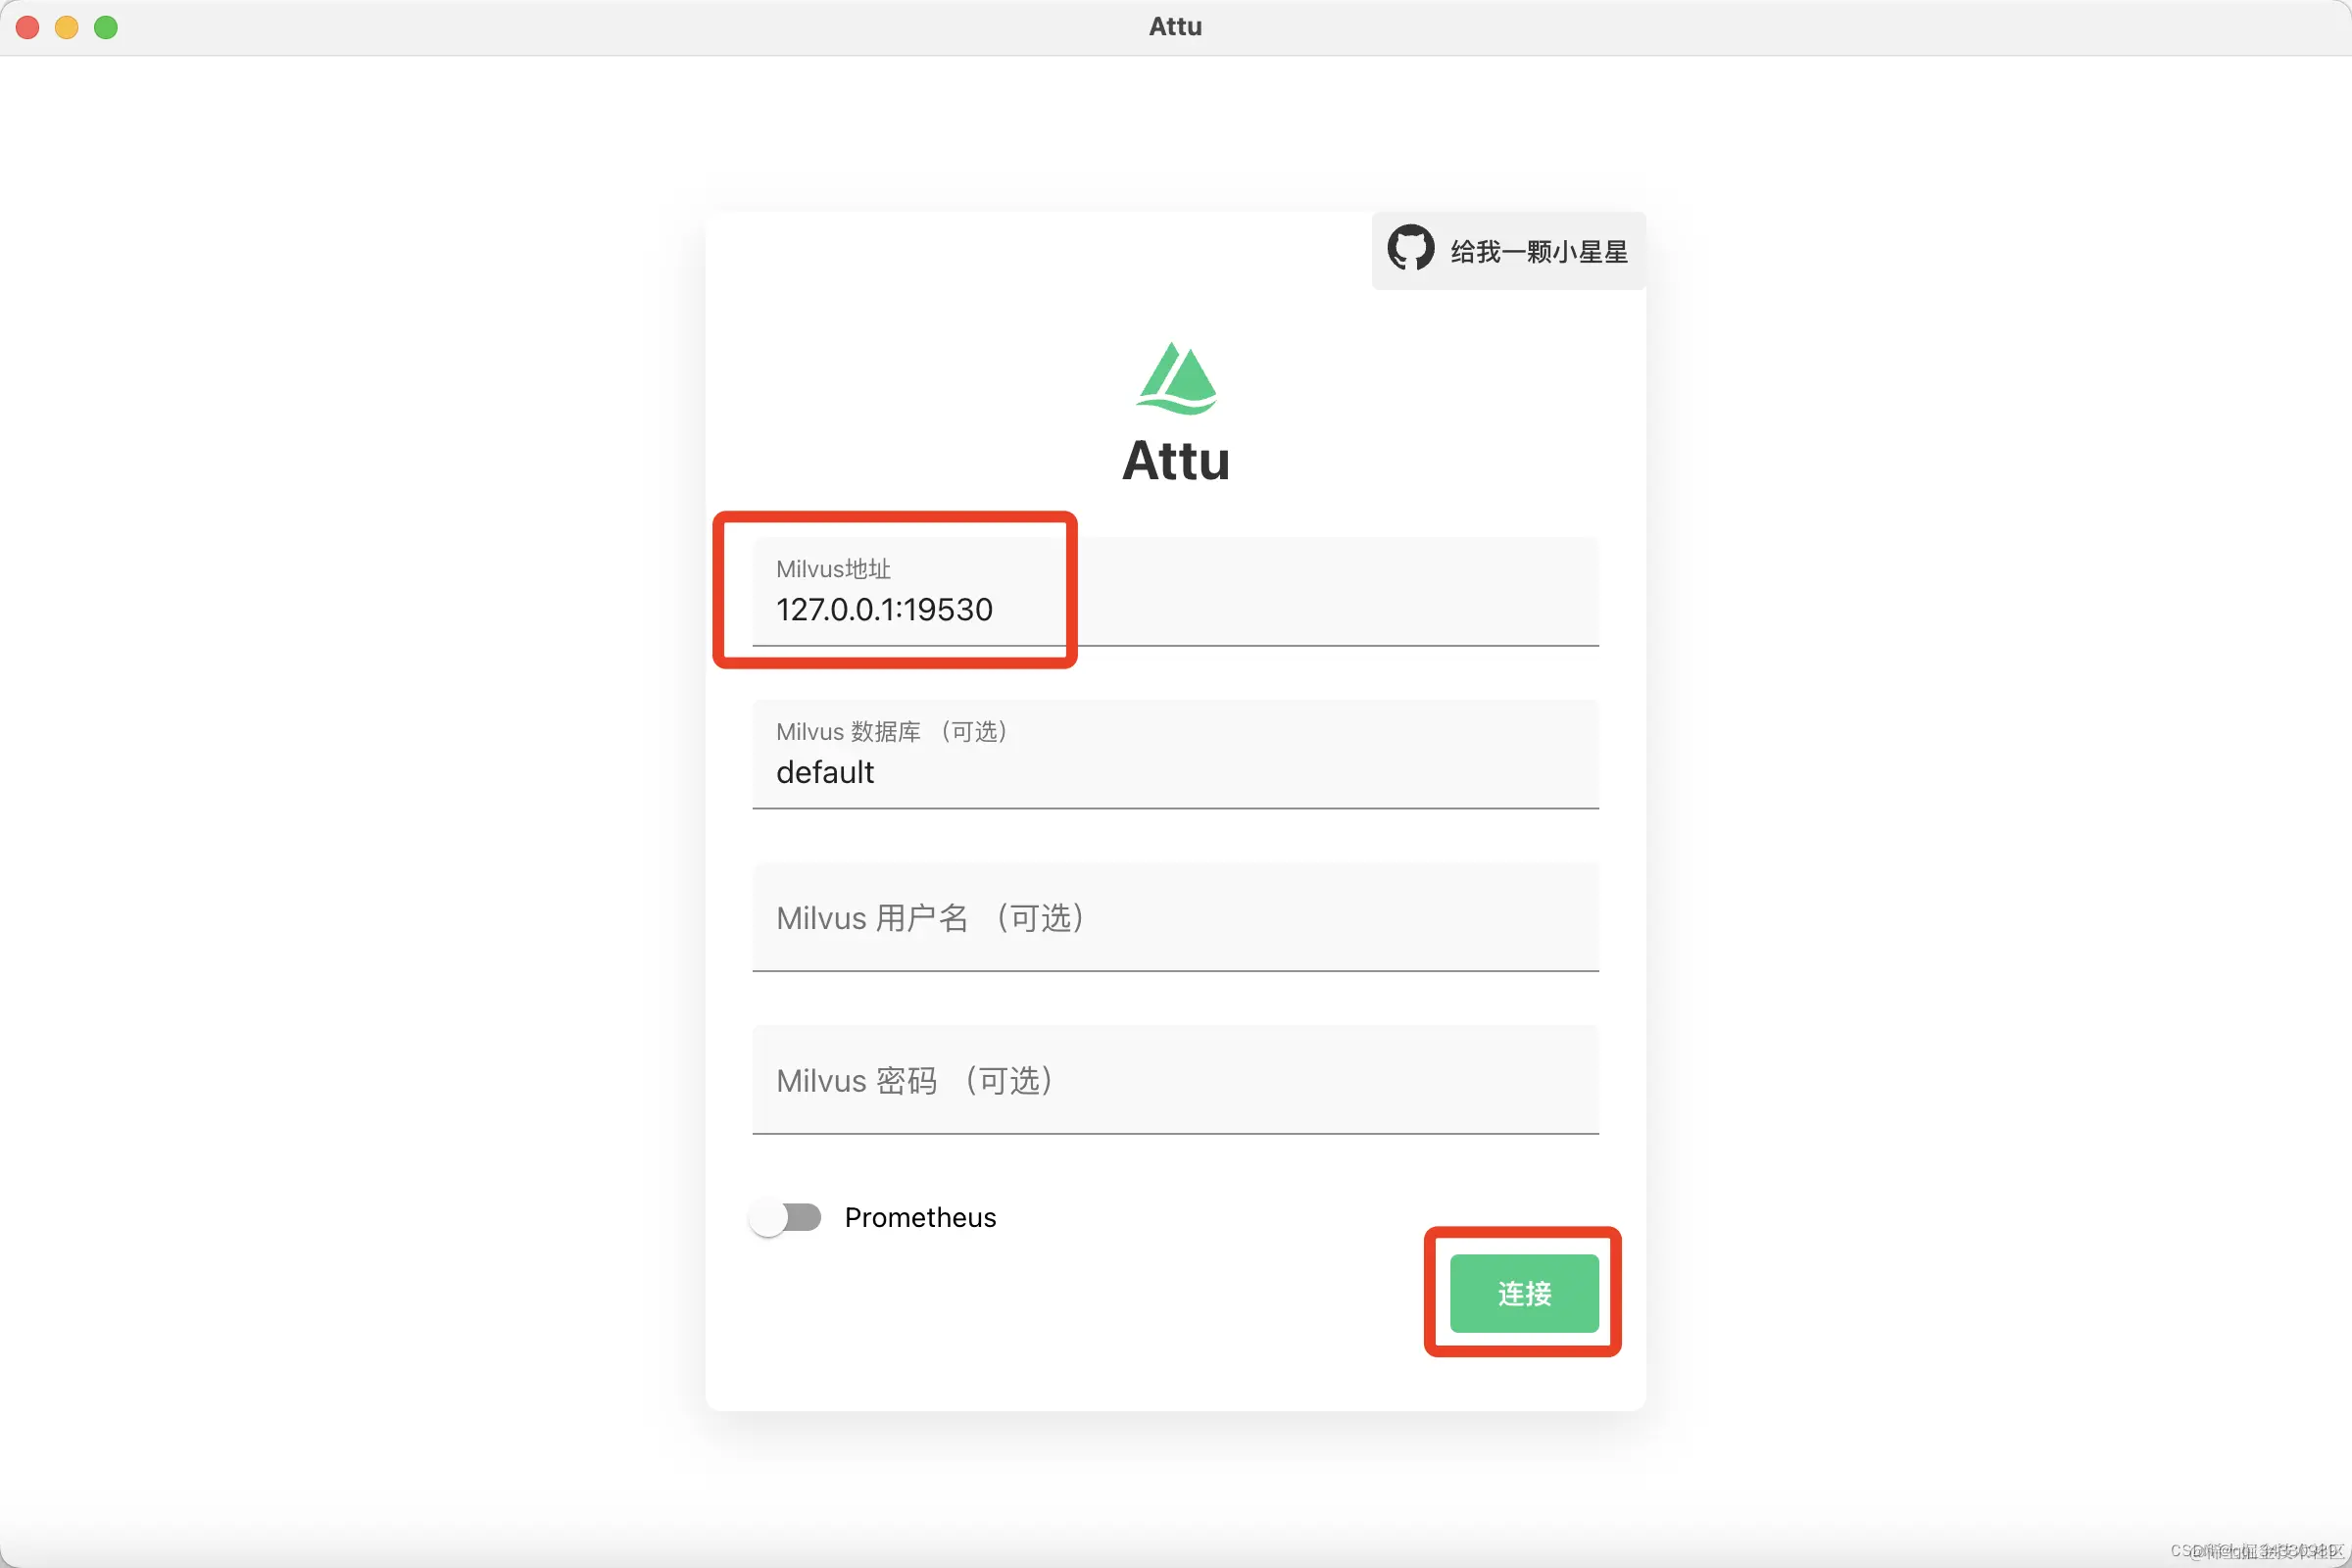Click the Milvus 数据库 (可选) field label

[891, 732]
